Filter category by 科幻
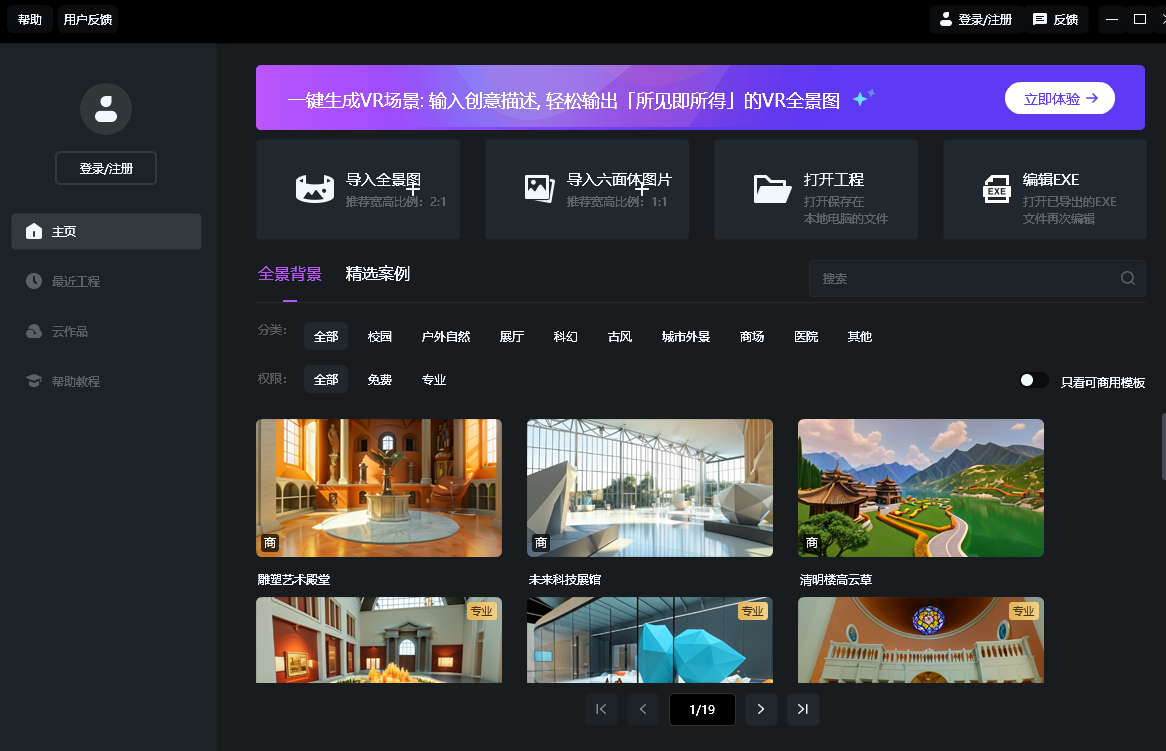 [x=565, y=337]
